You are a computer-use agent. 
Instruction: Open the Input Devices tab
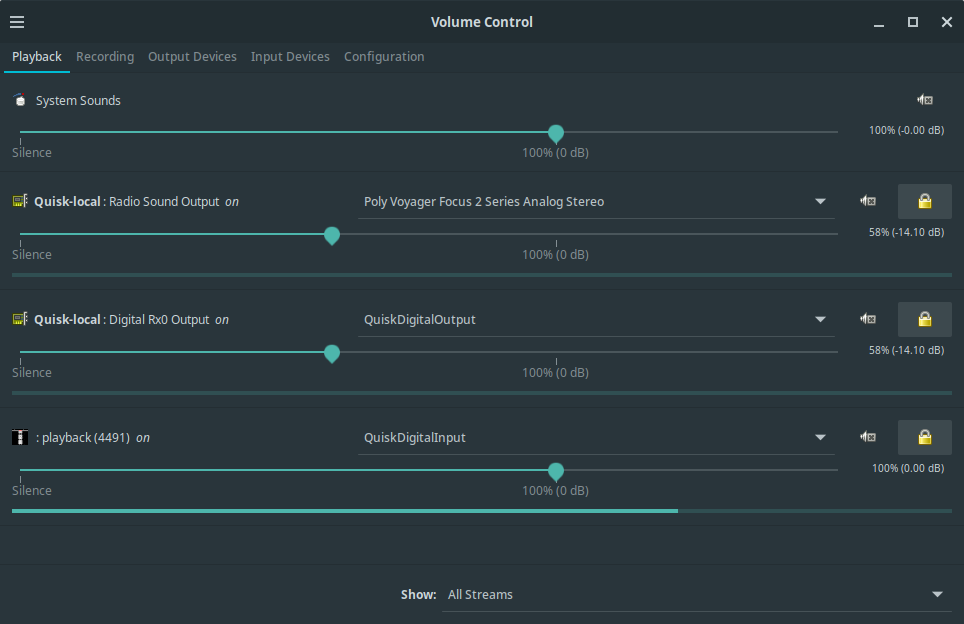click(x=290, y=57)
